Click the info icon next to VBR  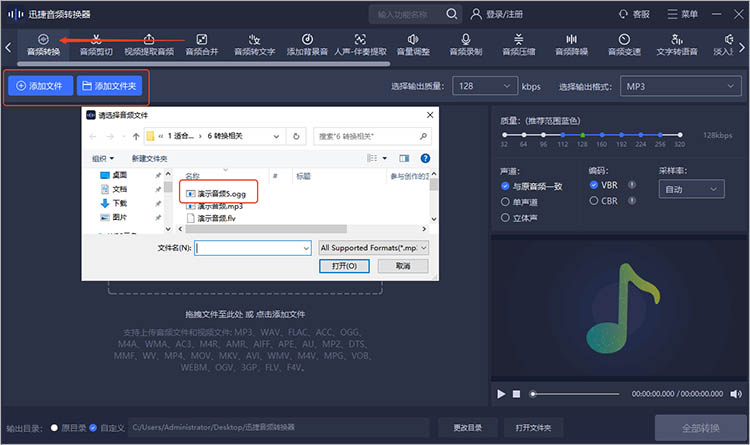point(632,185)
